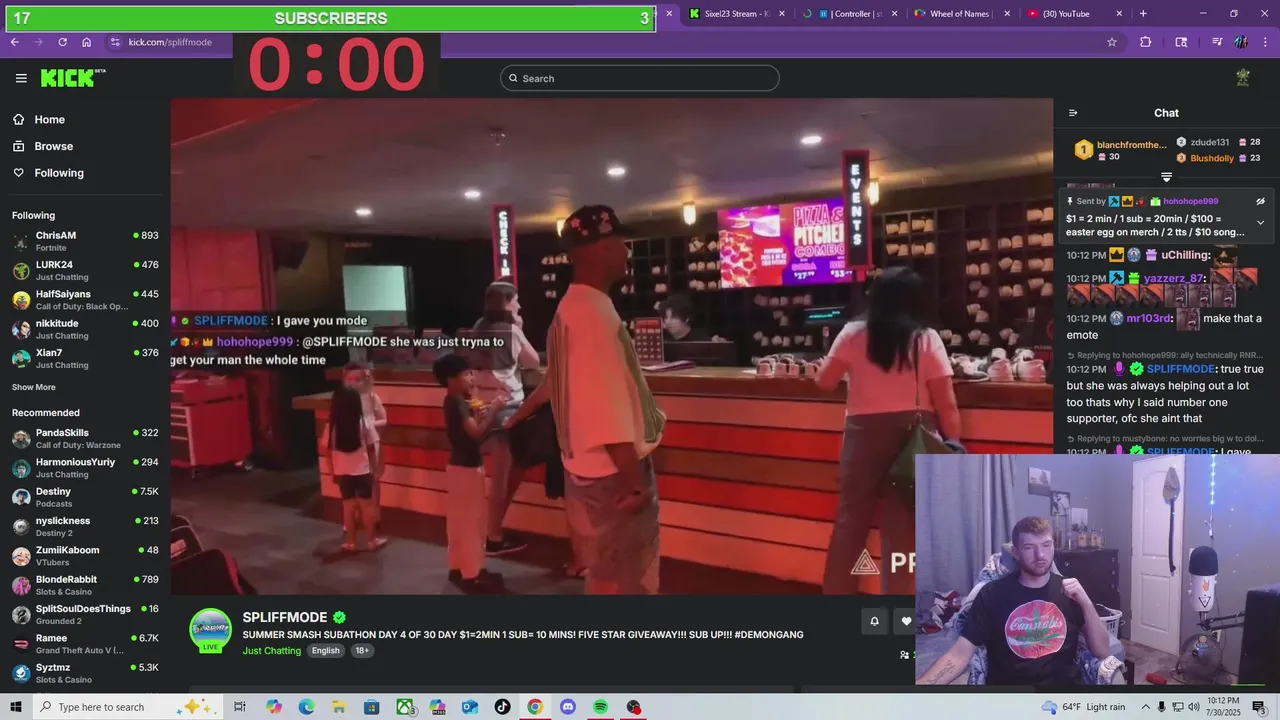Open Windows Start menu
1280x720 pixels.
15,707
